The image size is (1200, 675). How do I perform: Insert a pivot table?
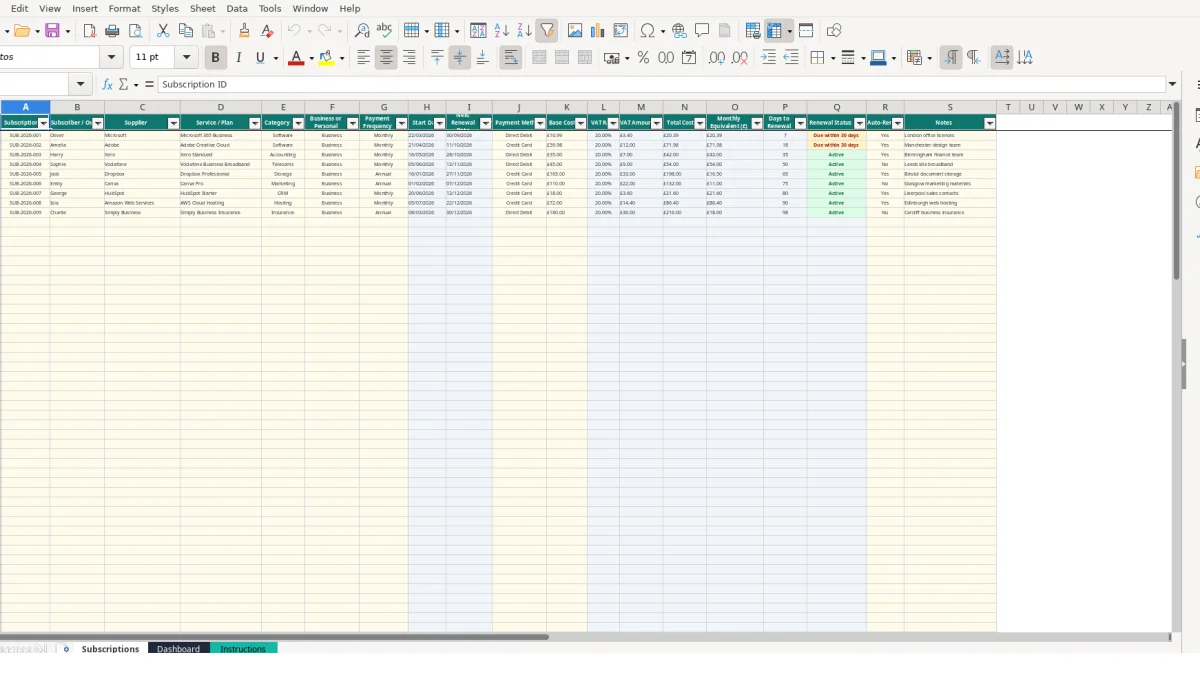click(x=621, y=31)
